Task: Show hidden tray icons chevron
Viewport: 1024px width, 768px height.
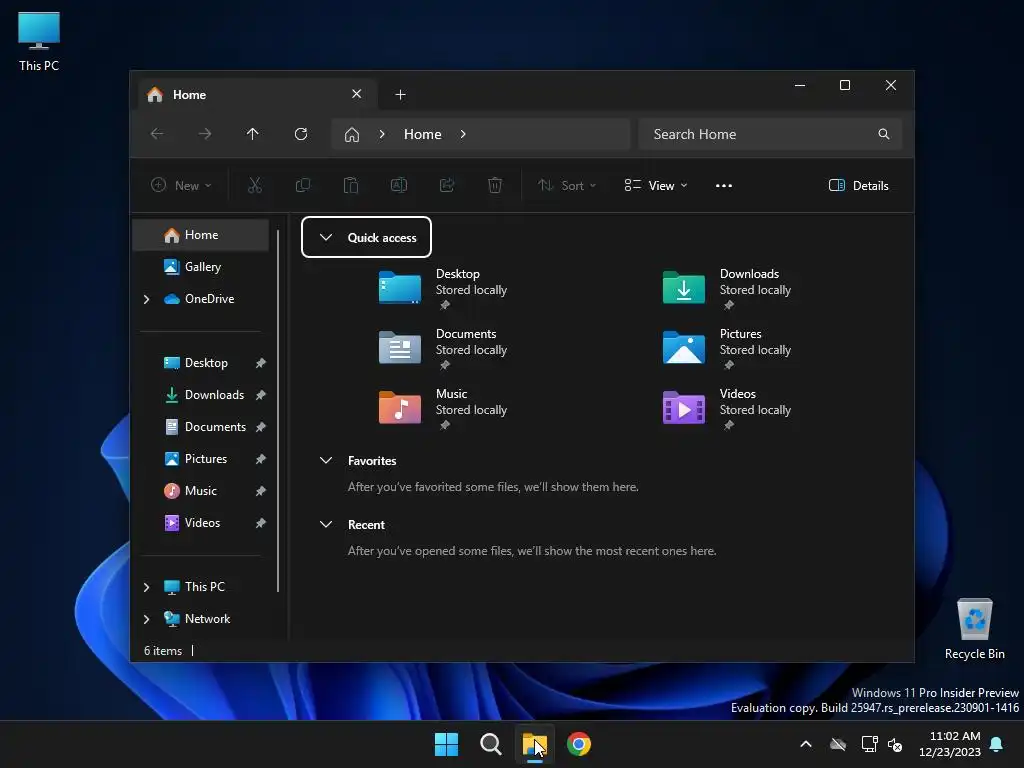Action: (806, 744)
